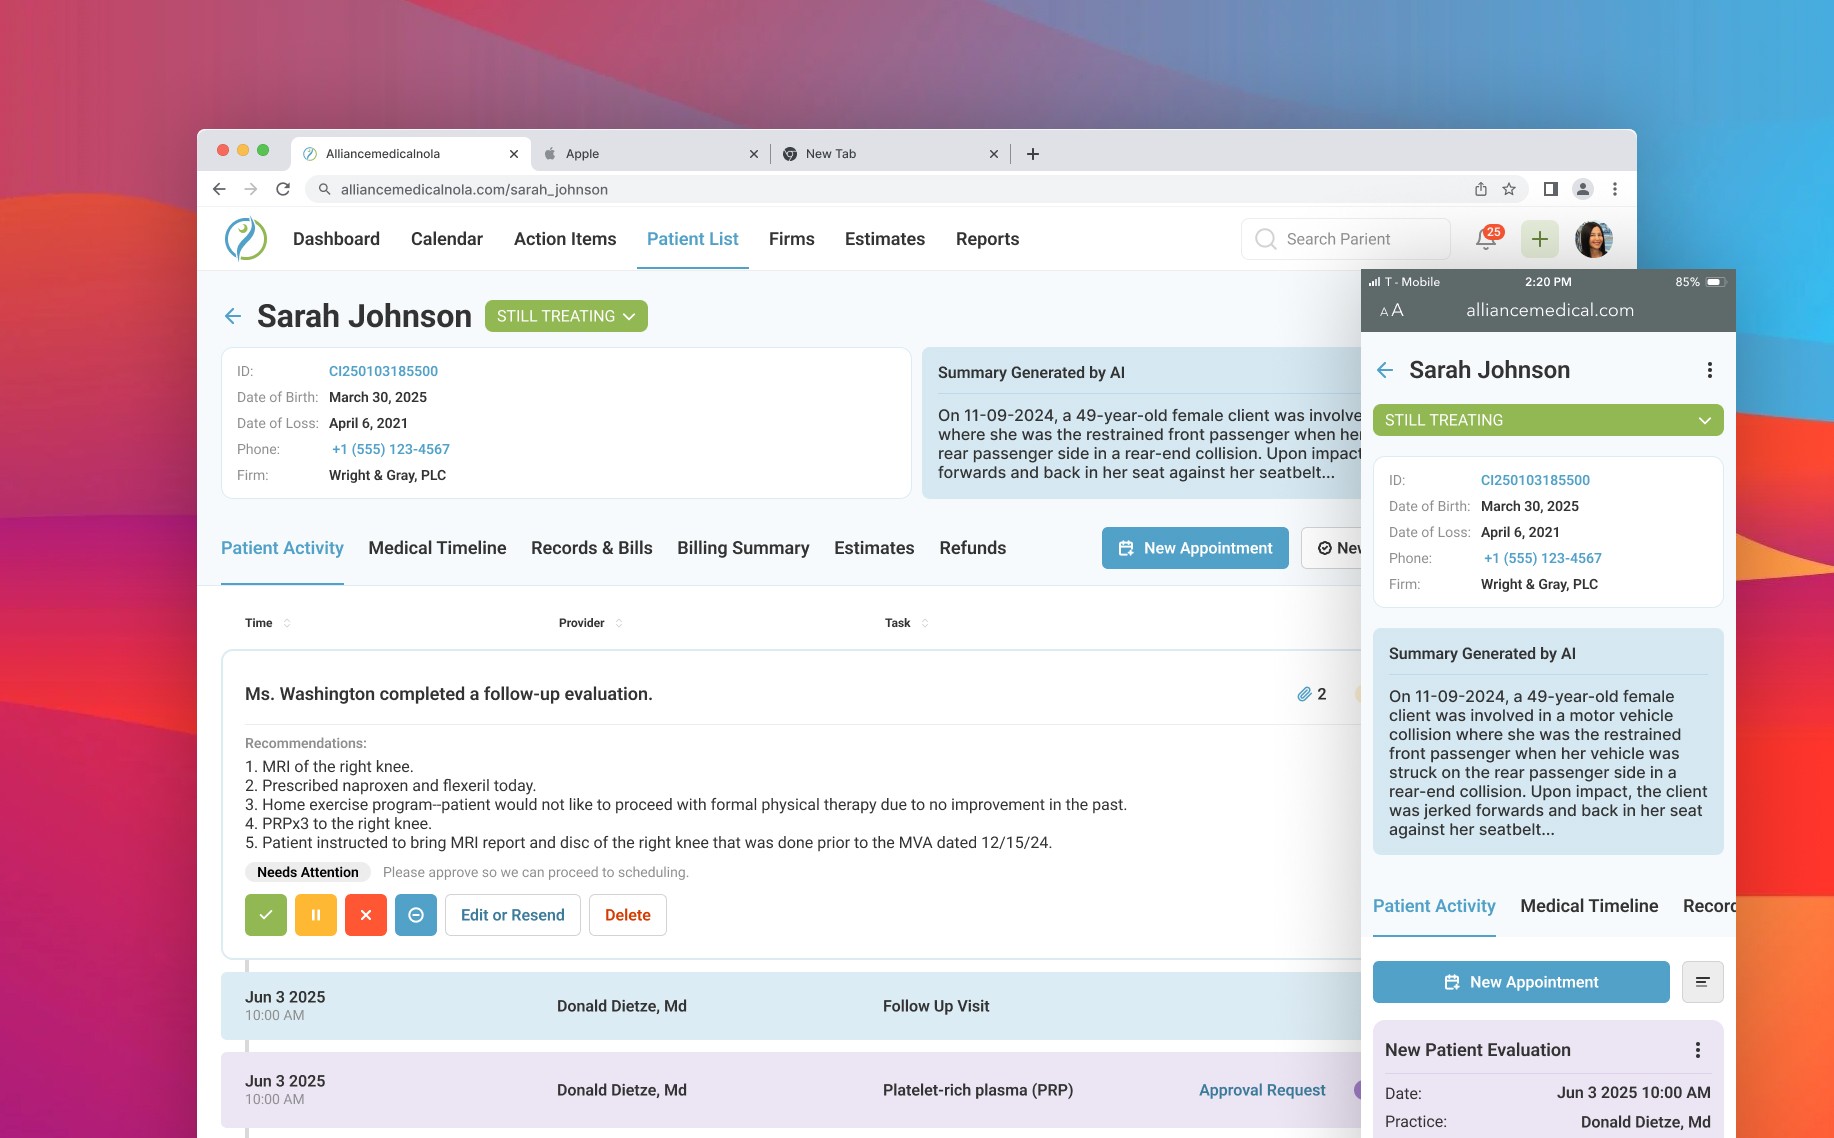Screen dimensions: 1834x1138
Task: Click the back arrow beside Sarah Johnson in desktop view
Action: [x=233, y=316]
